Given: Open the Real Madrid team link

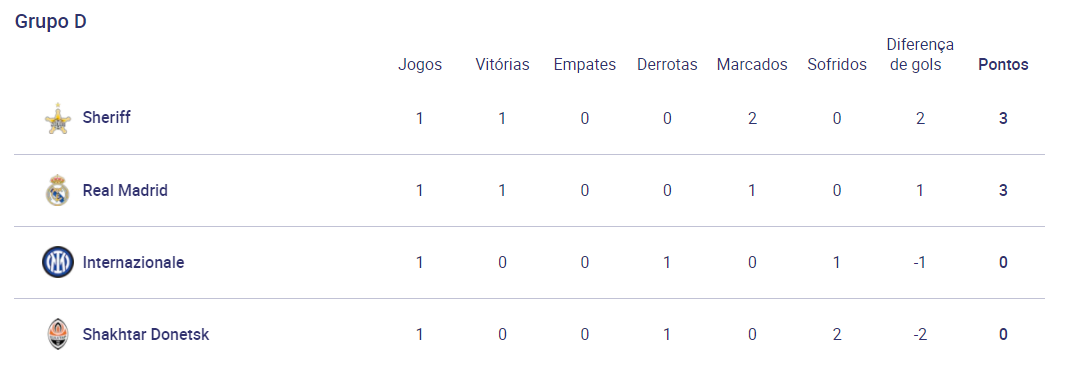Looking at the screenshot, I should click(x=125, y=190).
